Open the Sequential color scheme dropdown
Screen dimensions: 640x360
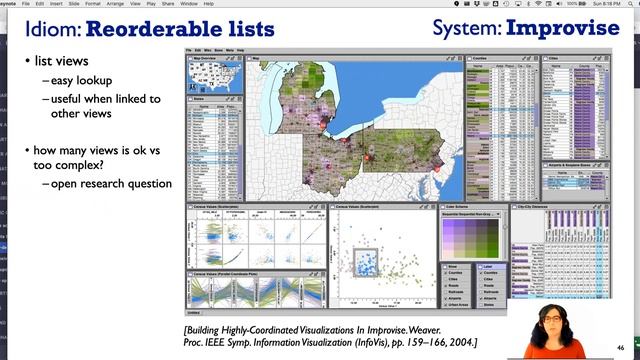click(x=471, y=214)
